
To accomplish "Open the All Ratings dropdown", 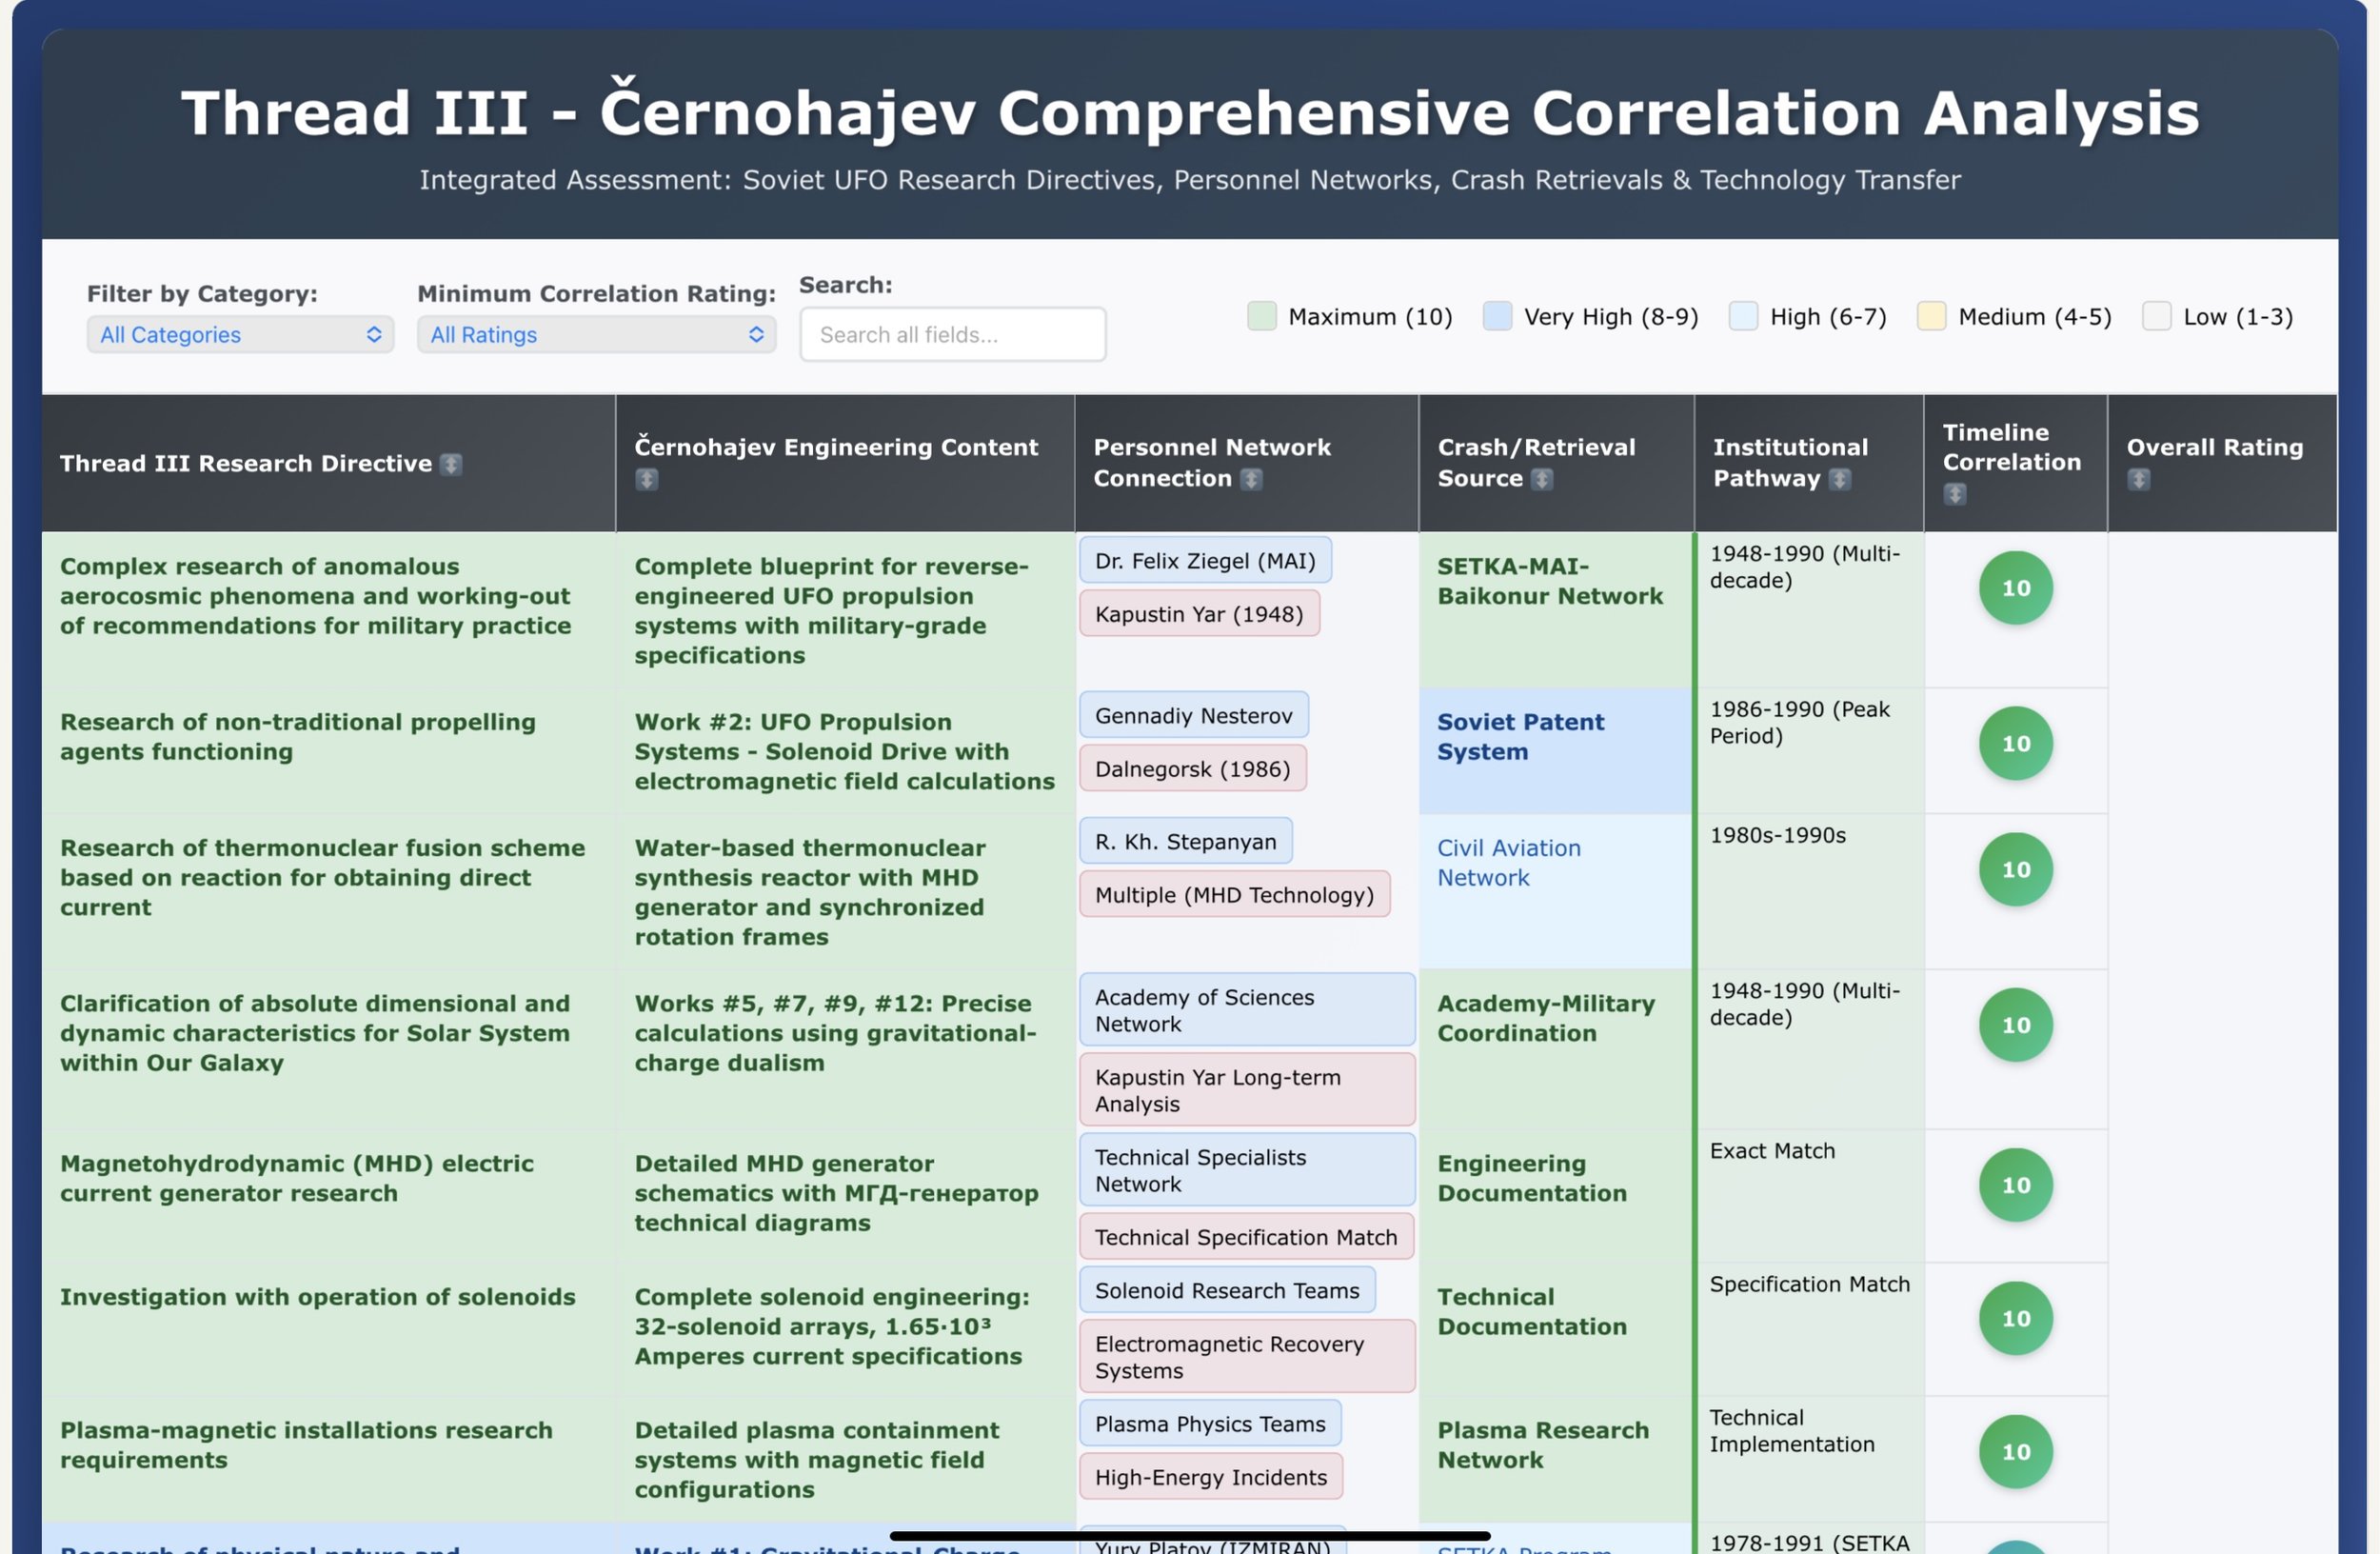I will pos(596,335).
